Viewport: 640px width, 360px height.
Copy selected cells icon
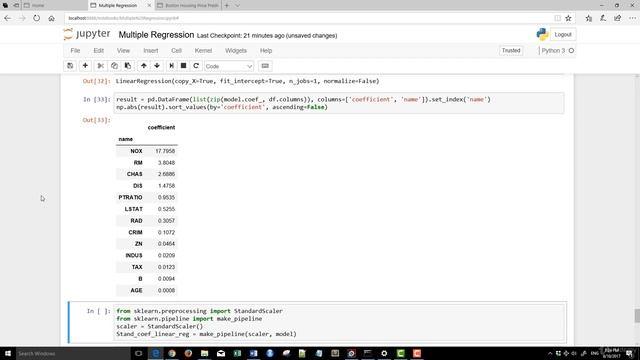coord(114,66)
